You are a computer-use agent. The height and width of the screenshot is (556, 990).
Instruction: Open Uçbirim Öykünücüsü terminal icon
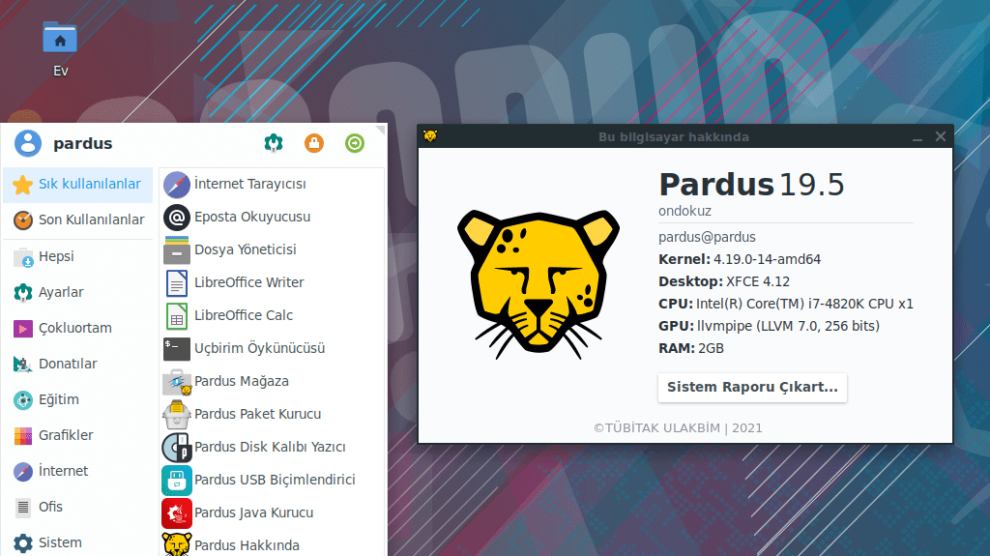click(176, 348)
